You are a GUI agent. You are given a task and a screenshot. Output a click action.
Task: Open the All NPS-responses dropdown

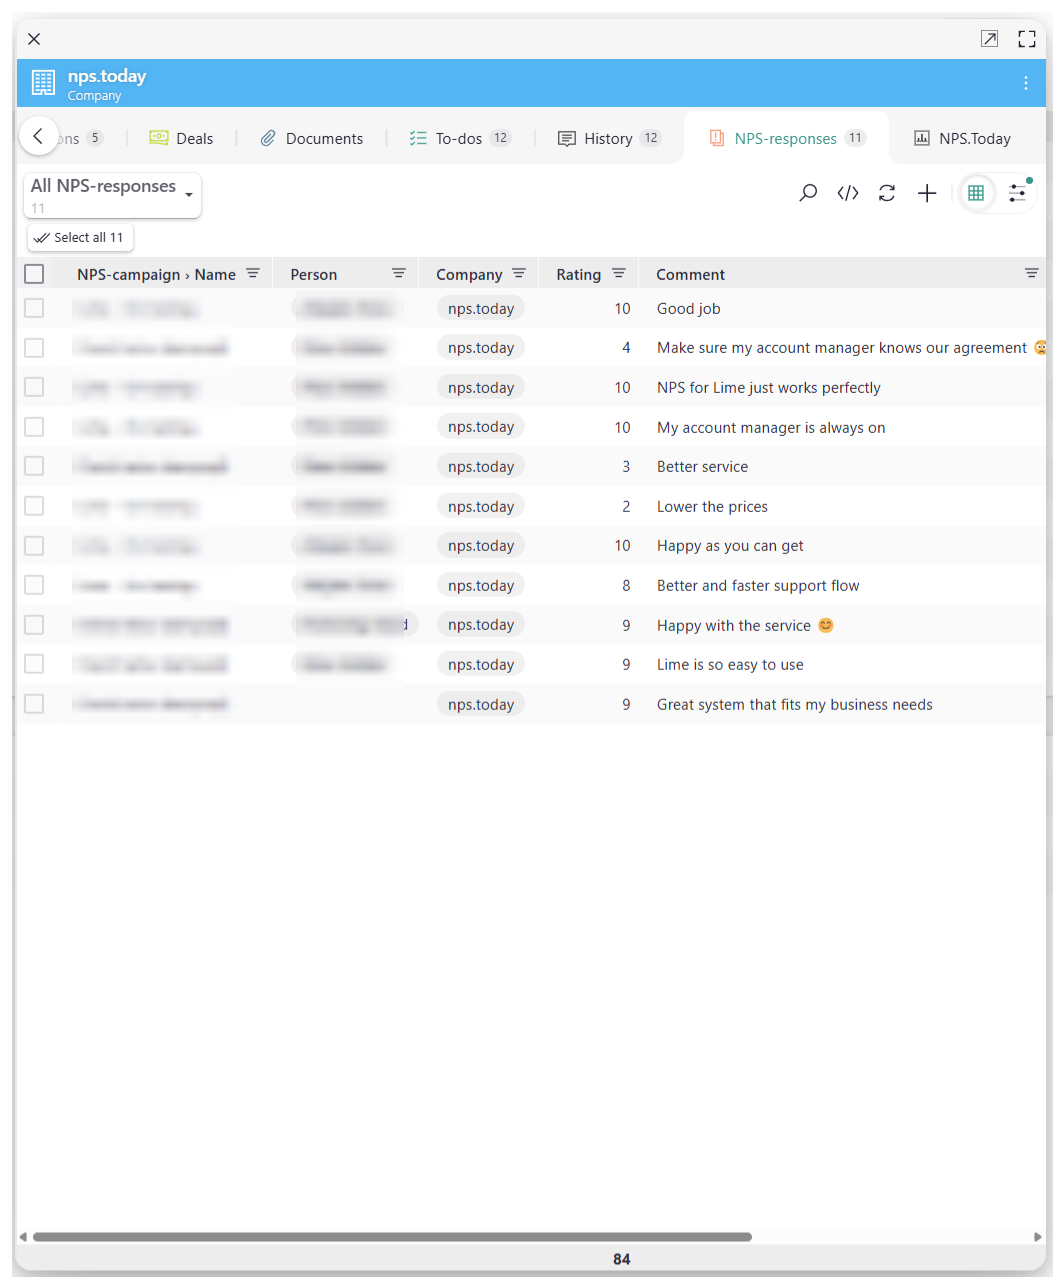click(111, 193)
